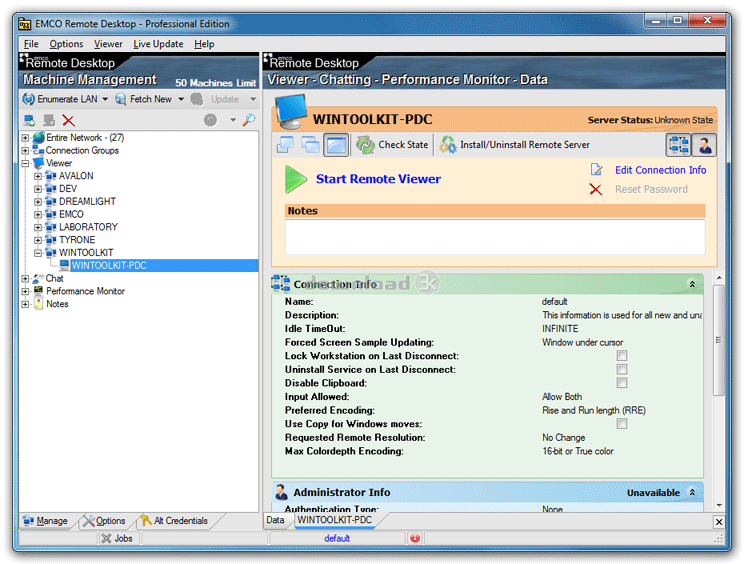The width and height of the screenshot is (744, 564).
Task: Toggle the administrator info view icon
Action: [x=704, y=145]
